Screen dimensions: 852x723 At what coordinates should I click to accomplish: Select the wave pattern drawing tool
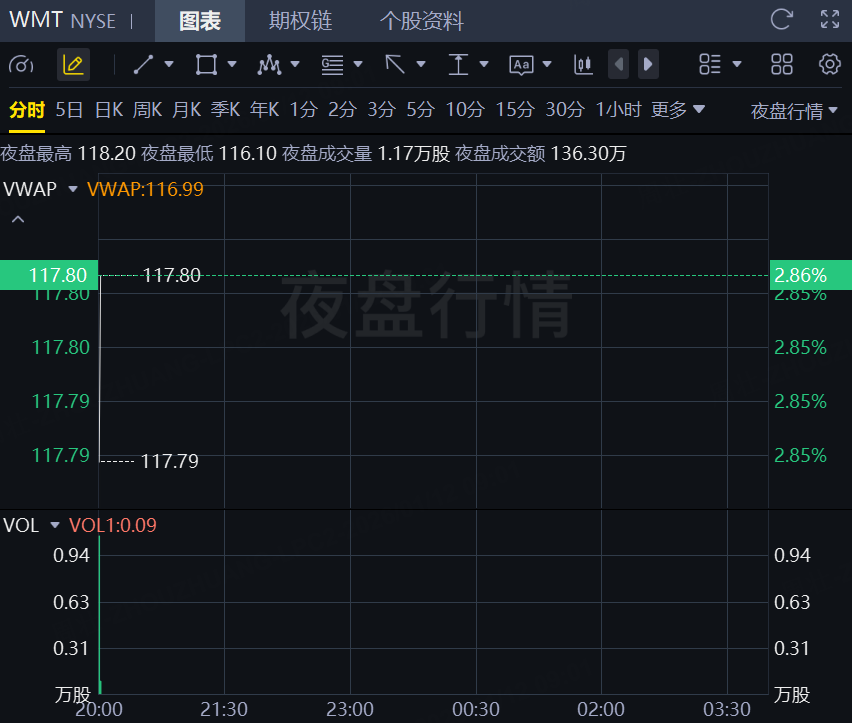(x=269, y=65)
